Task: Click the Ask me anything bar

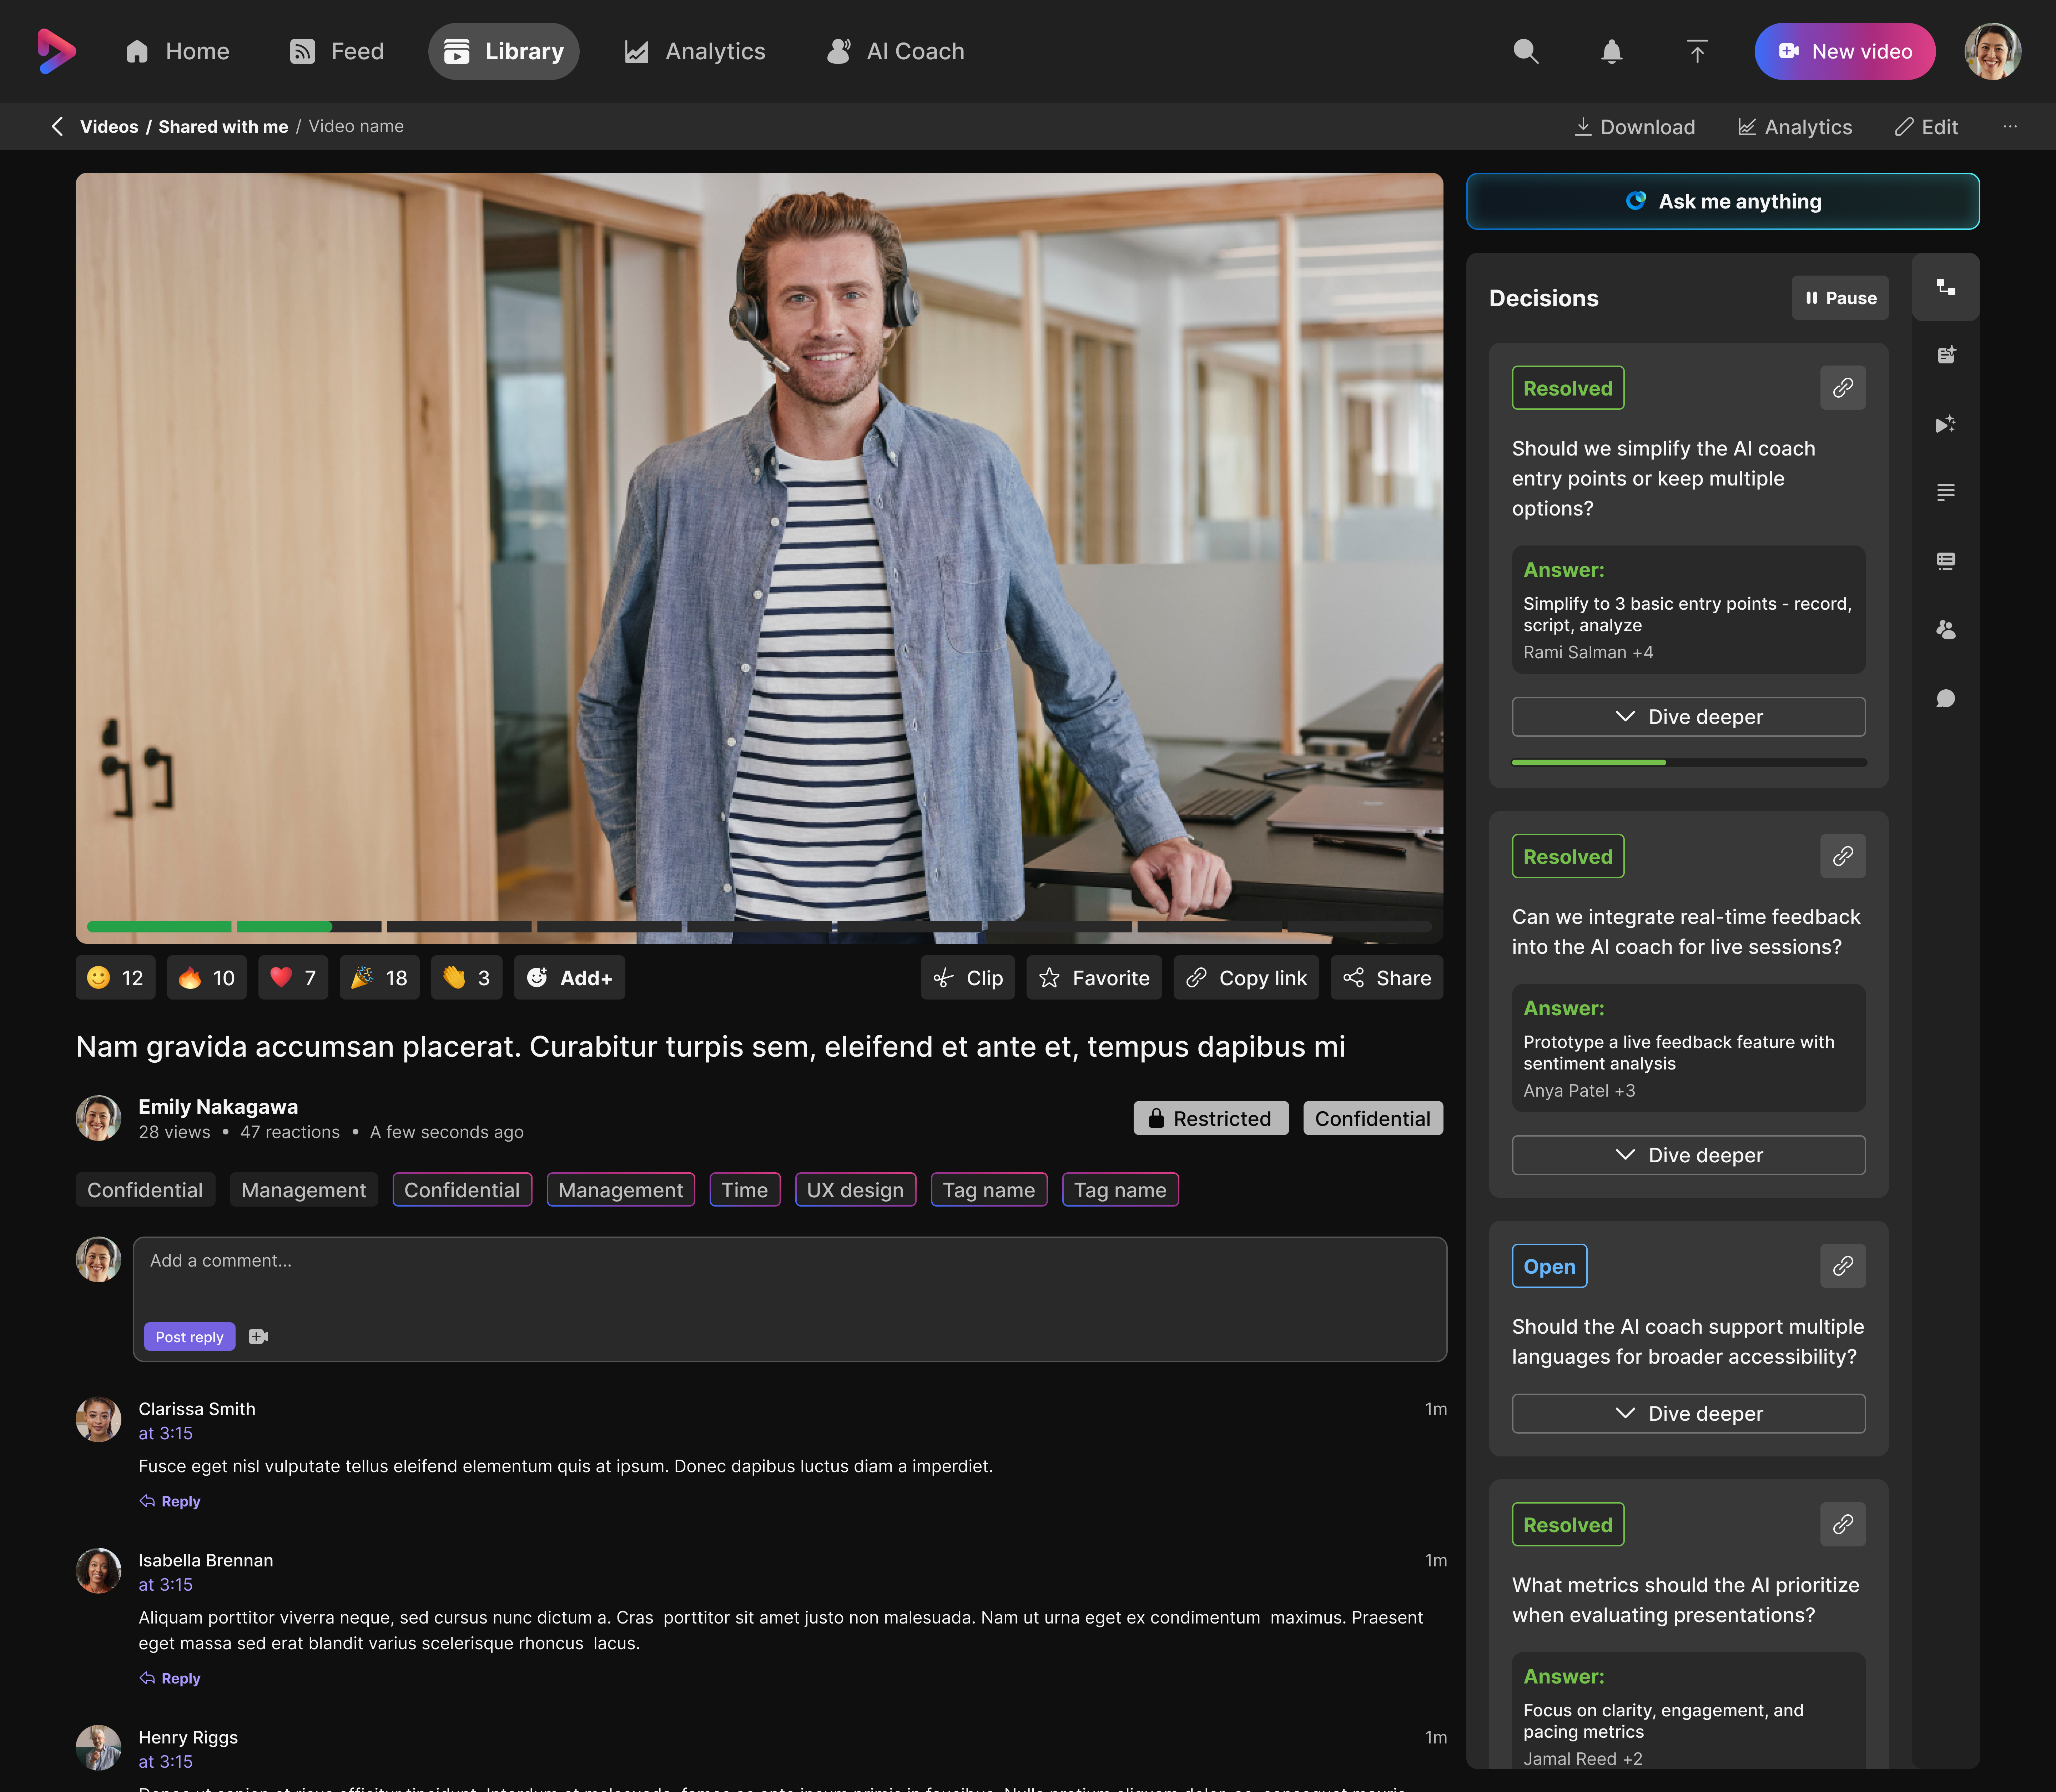Action: click(x=1723, y=201)
